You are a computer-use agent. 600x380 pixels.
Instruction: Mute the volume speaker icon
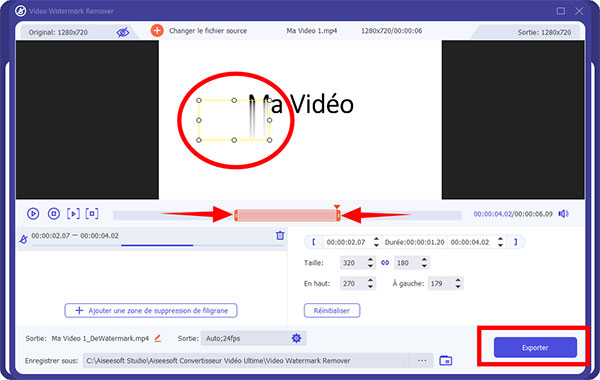pyautogui.click(x=563, y=214)
